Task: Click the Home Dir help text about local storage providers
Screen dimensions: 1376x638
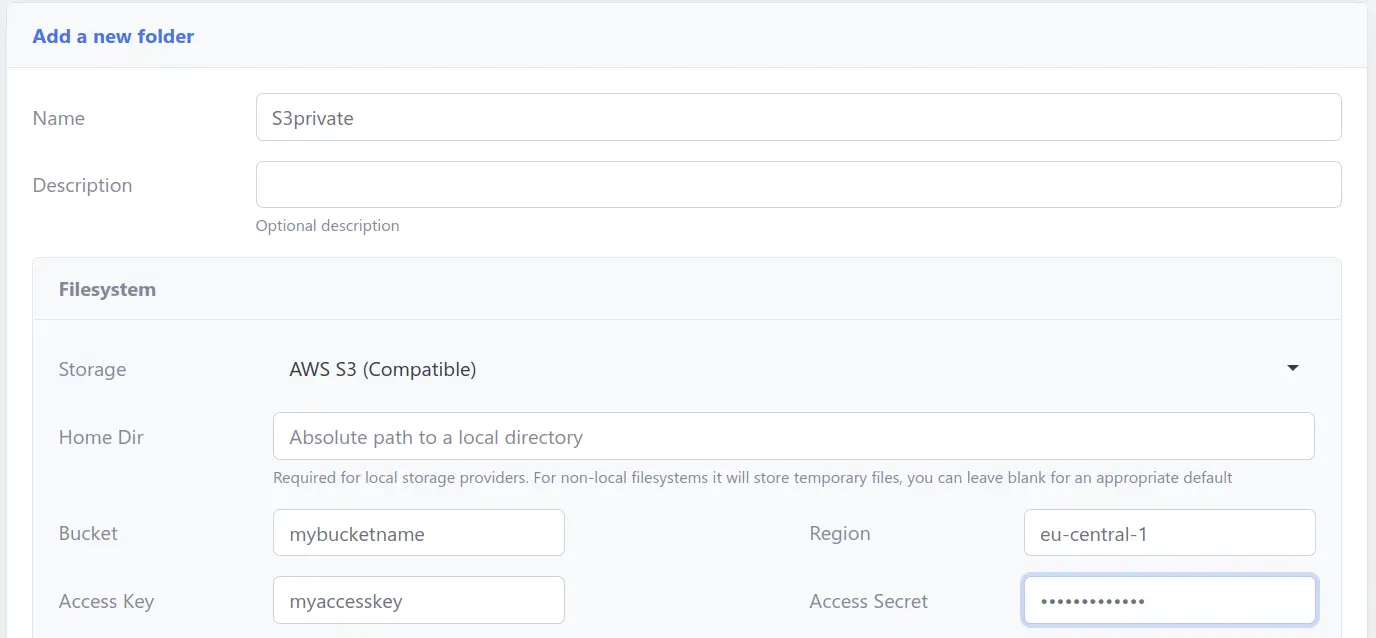Action: click(x=752, y=477)
